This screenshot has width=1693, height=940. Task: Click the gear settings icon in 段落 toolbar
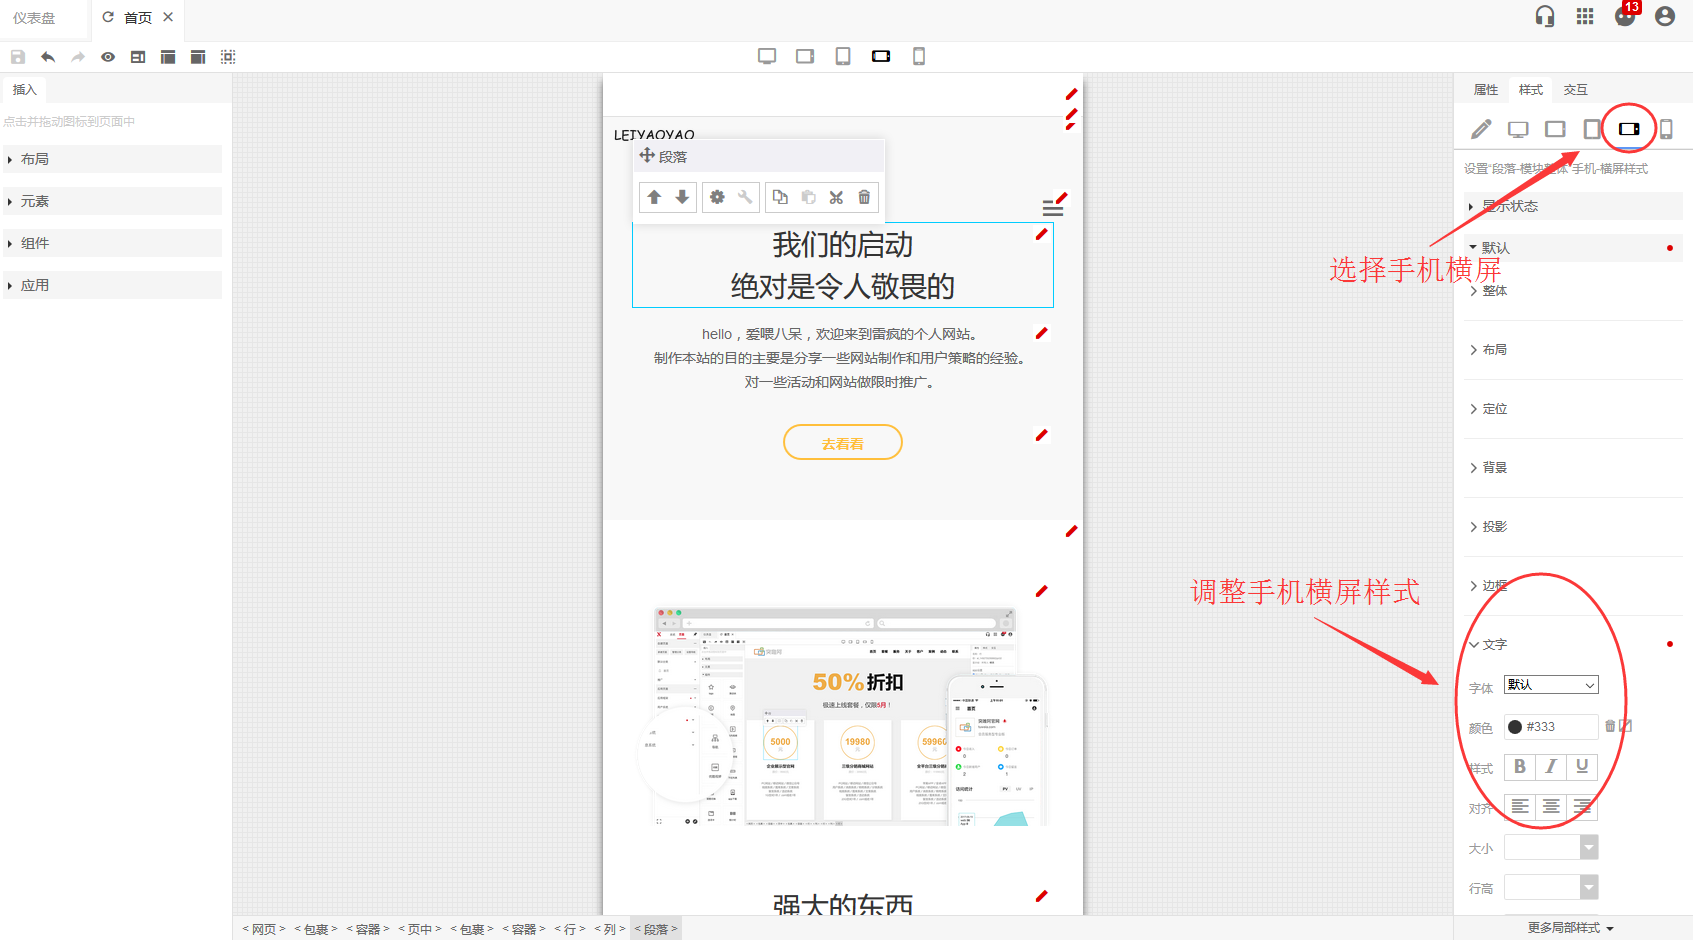(x=717, y=197)
